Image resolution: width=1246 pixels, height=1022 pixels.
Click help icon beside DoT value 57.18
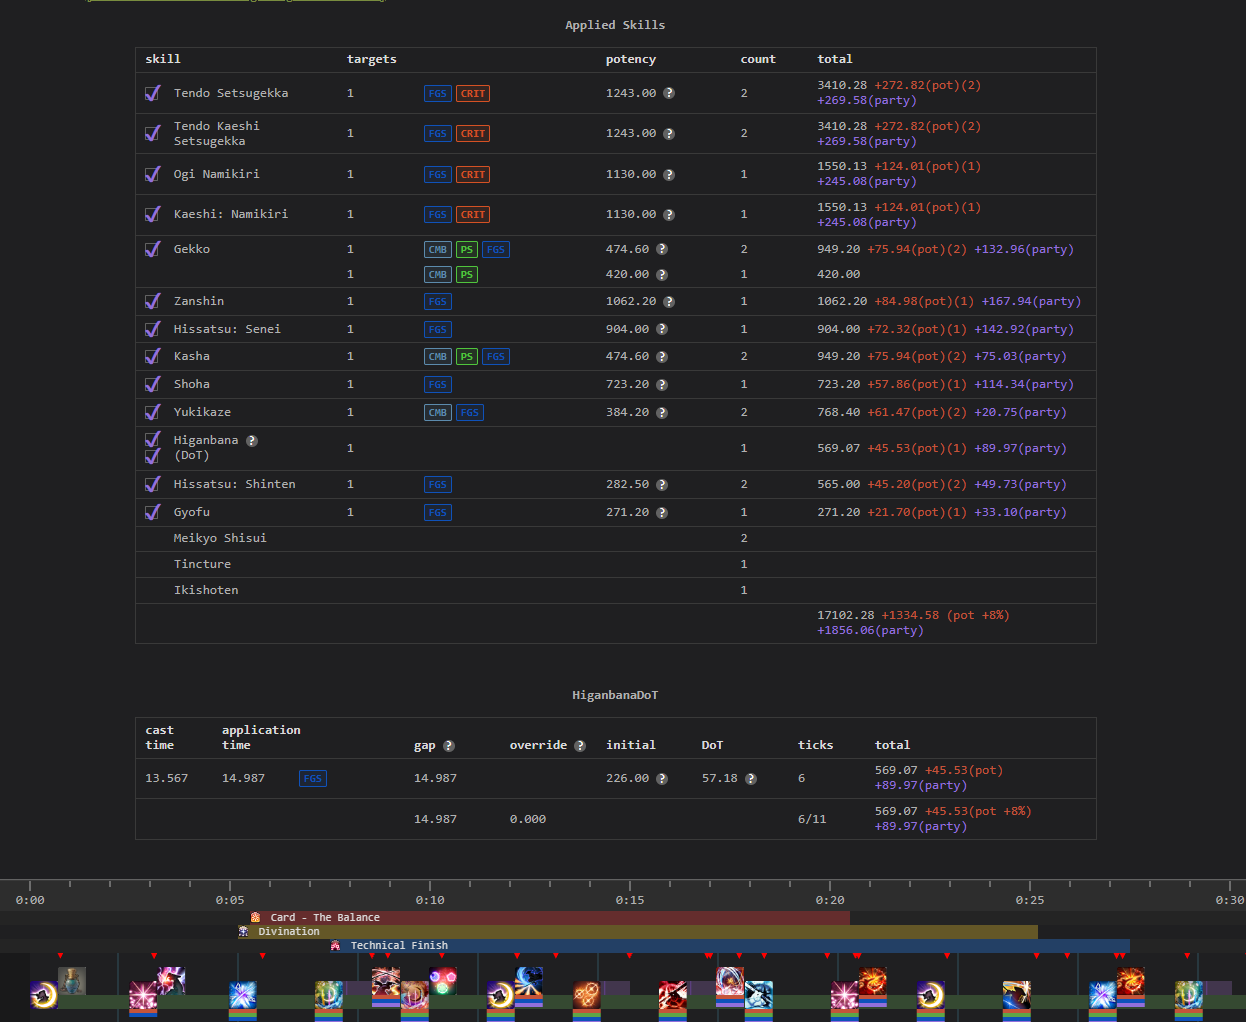pyautogui.click(x=751, y=779)
